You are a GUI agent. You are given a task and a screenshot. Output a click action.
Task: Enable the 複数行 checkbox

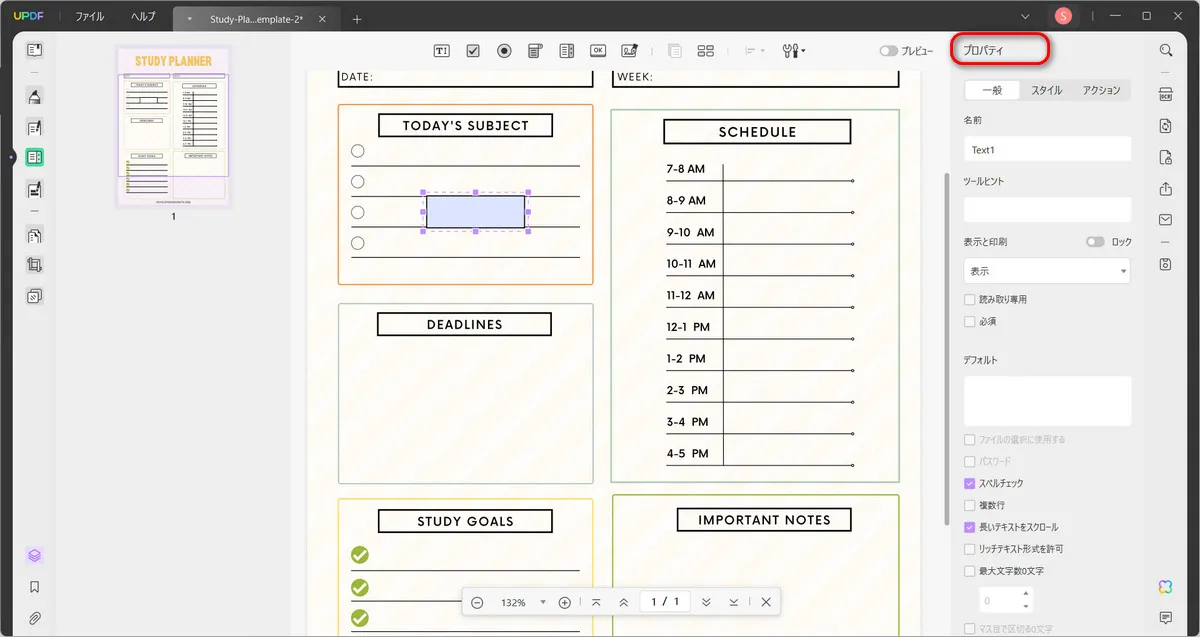969,505
